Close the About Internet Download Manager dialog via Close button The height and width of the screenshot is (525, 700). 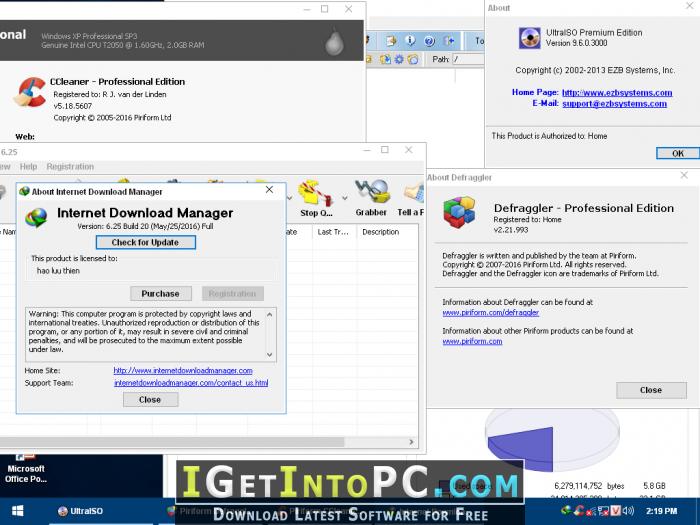click(x=150, y=400)
